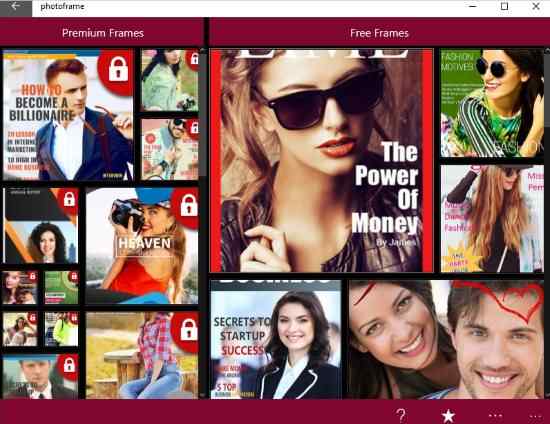The image size is (550, 424).
Task: Select the pink fashion frame with long-haired woman
Action: 492,218
